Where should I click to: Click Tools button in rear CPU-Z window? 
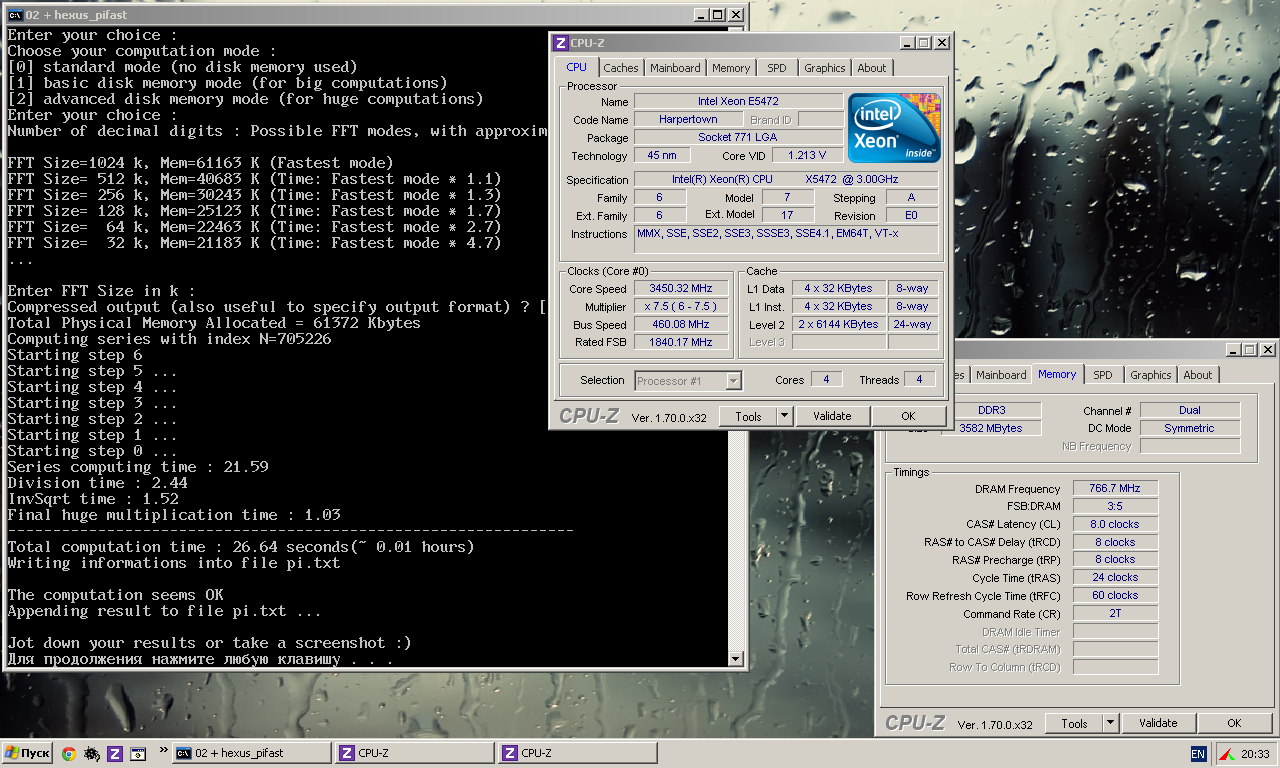click(1074, 723)
